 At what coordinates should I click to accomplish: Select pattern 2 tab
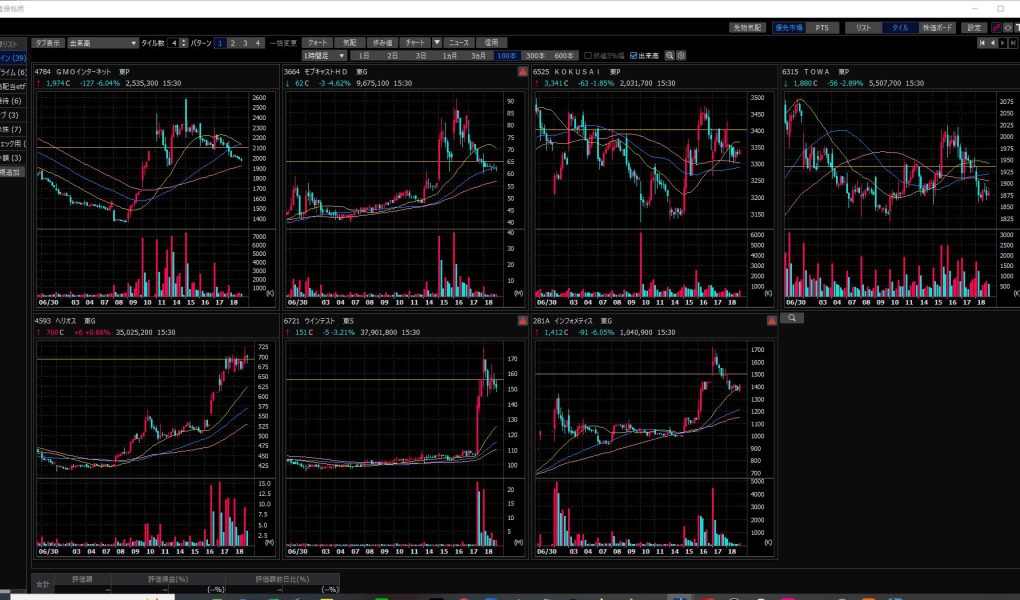[x=233, y=43]
